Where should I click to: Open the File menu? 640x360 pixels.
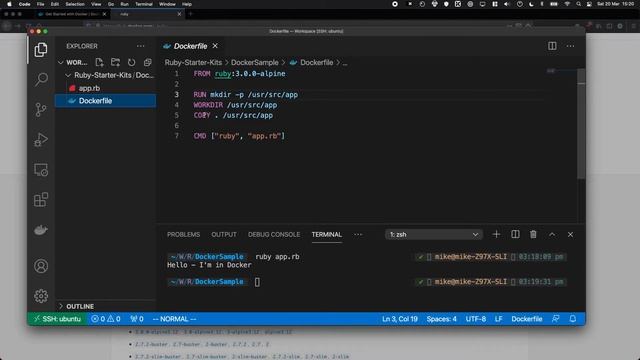(40, 4)
